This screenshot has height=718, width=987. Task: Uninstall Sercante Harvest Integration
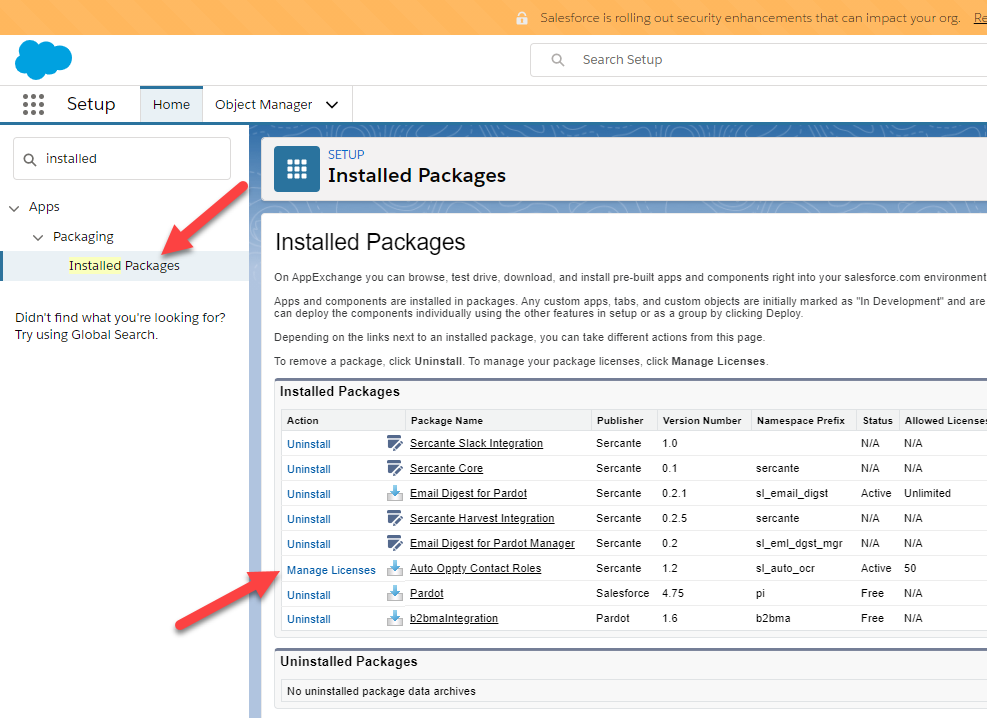(308, 519)
